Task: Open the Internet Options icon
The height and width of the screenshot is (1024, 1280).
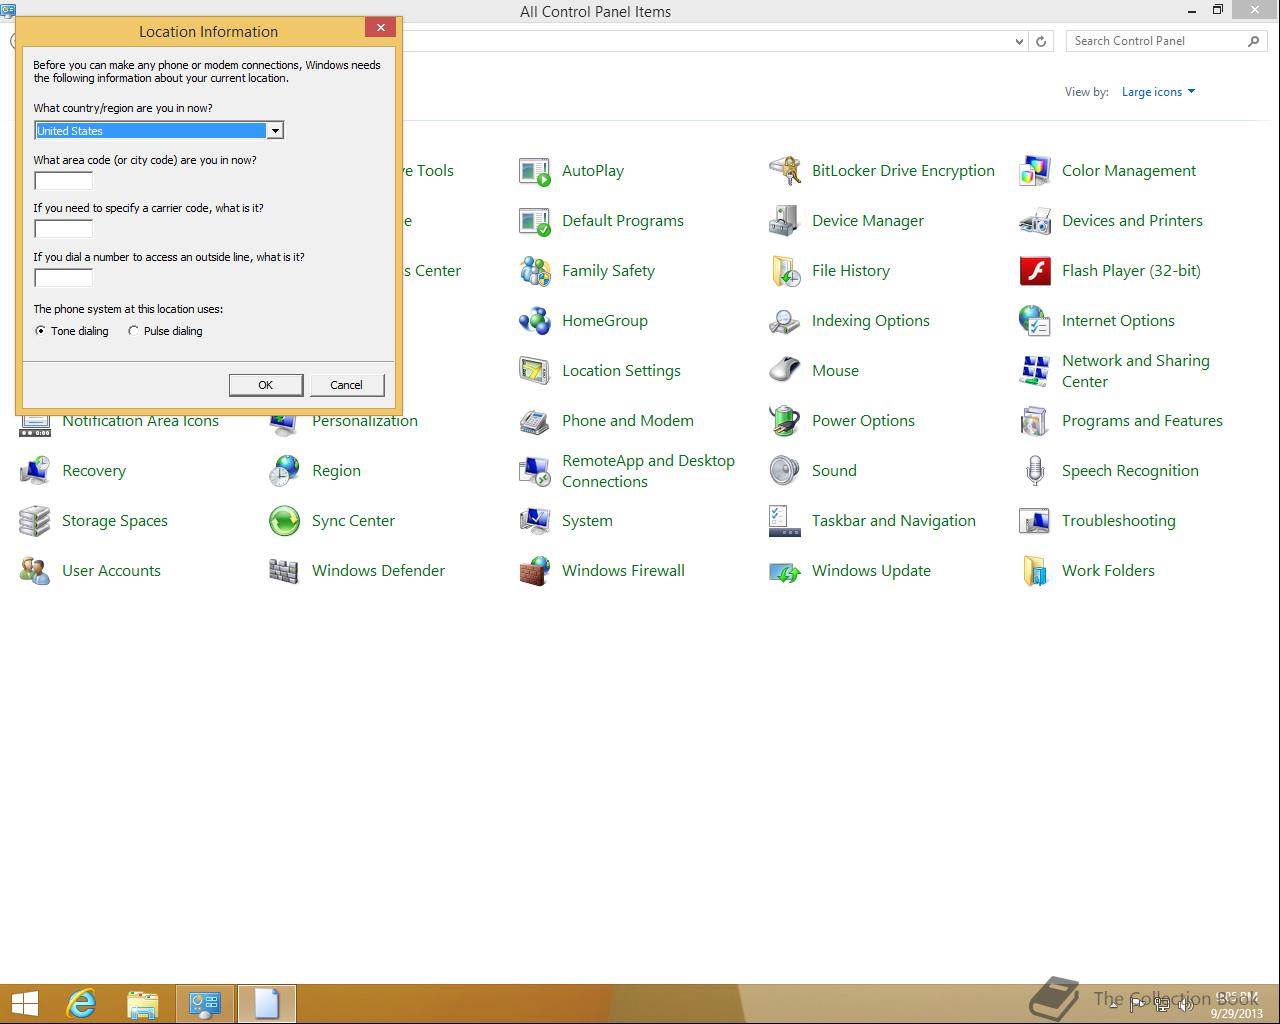Action: pos(1035,321)
